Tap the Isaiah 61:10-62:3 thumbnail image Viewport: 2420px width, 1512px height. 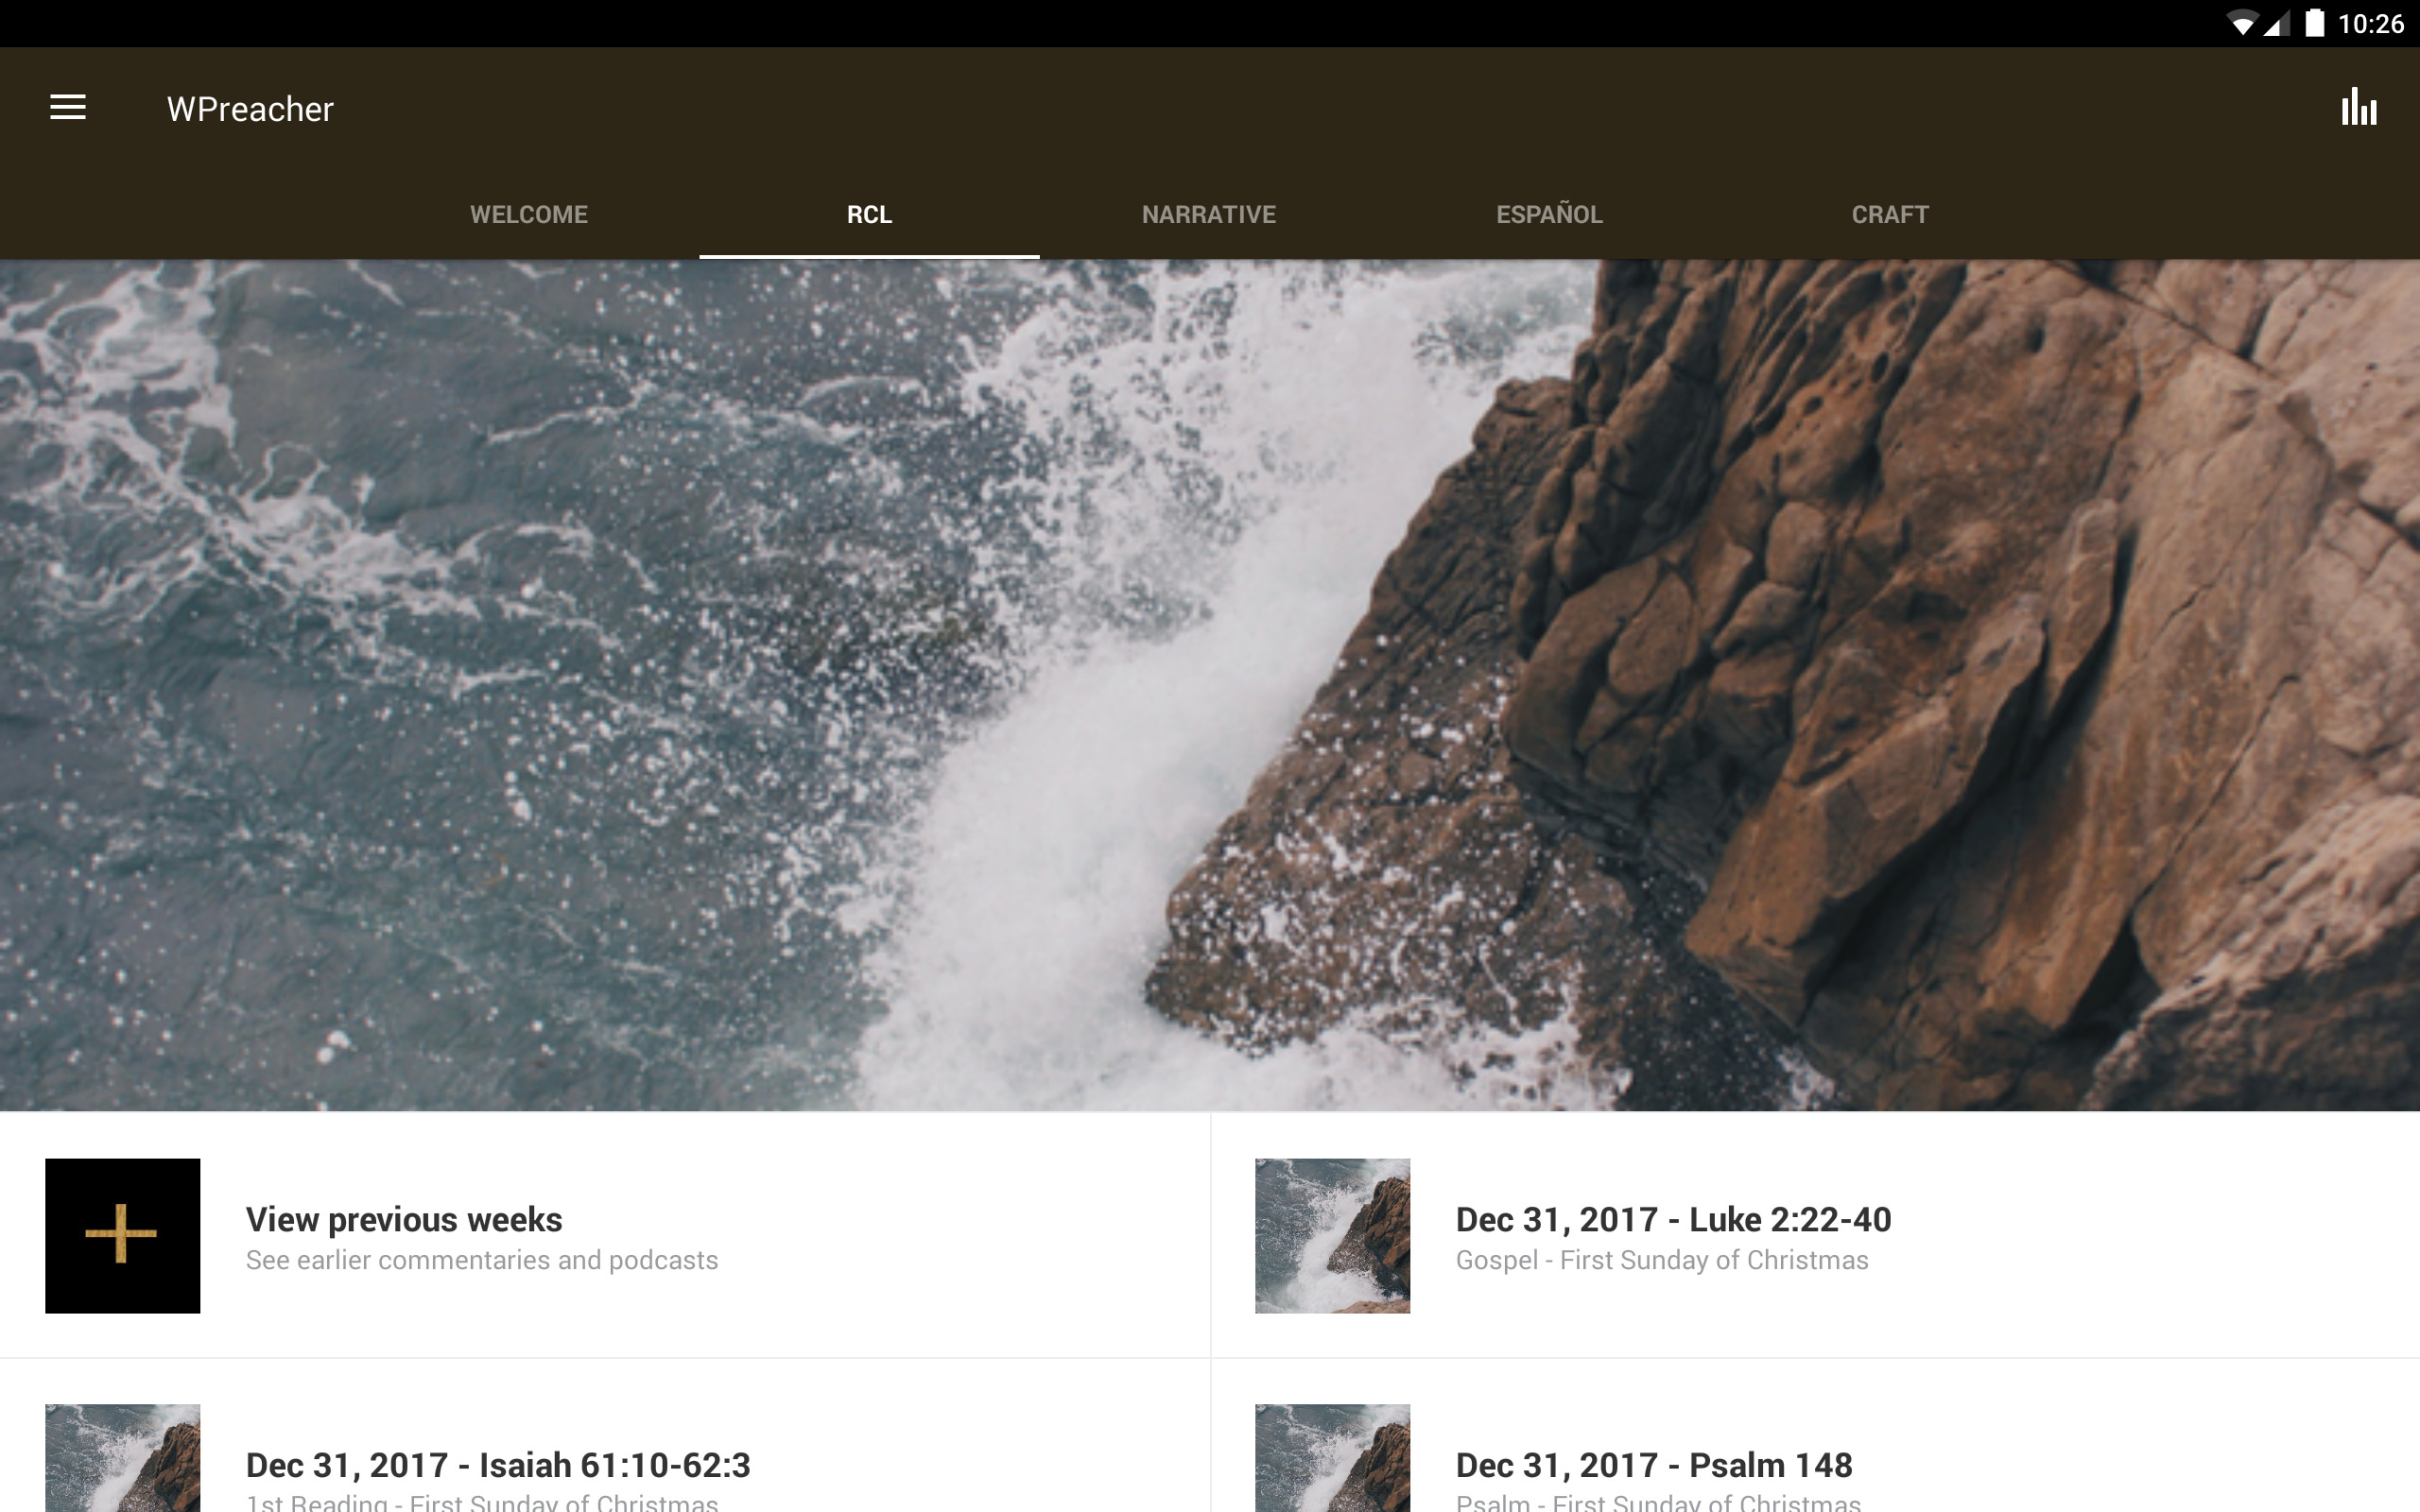[x=122, y=1458]
